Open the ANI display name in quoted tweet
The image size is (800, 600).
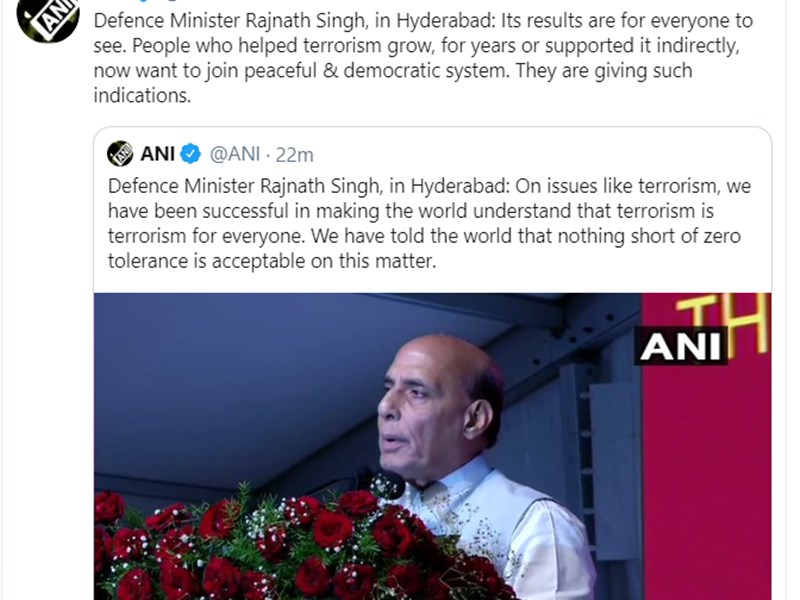point(158,154)
